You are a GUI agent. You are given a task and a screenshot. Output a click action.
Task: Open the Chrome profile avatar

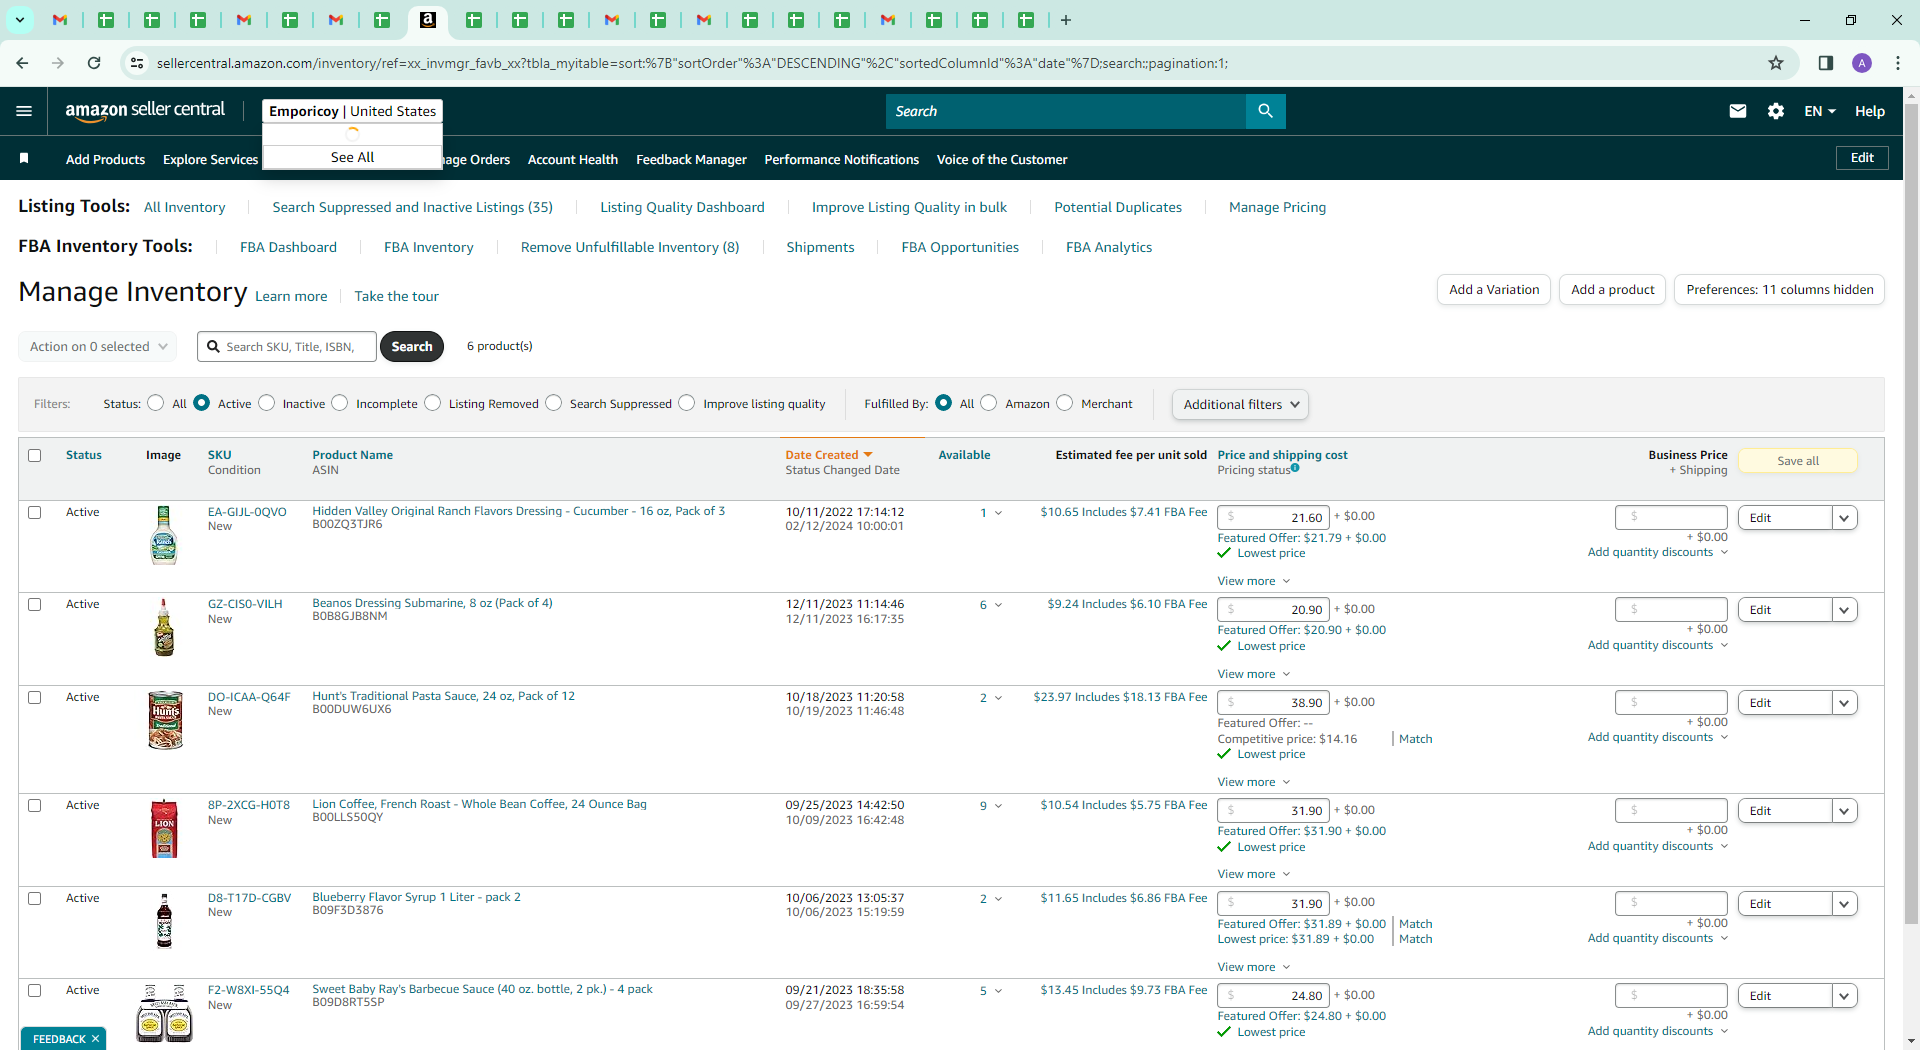(1862, 63)
